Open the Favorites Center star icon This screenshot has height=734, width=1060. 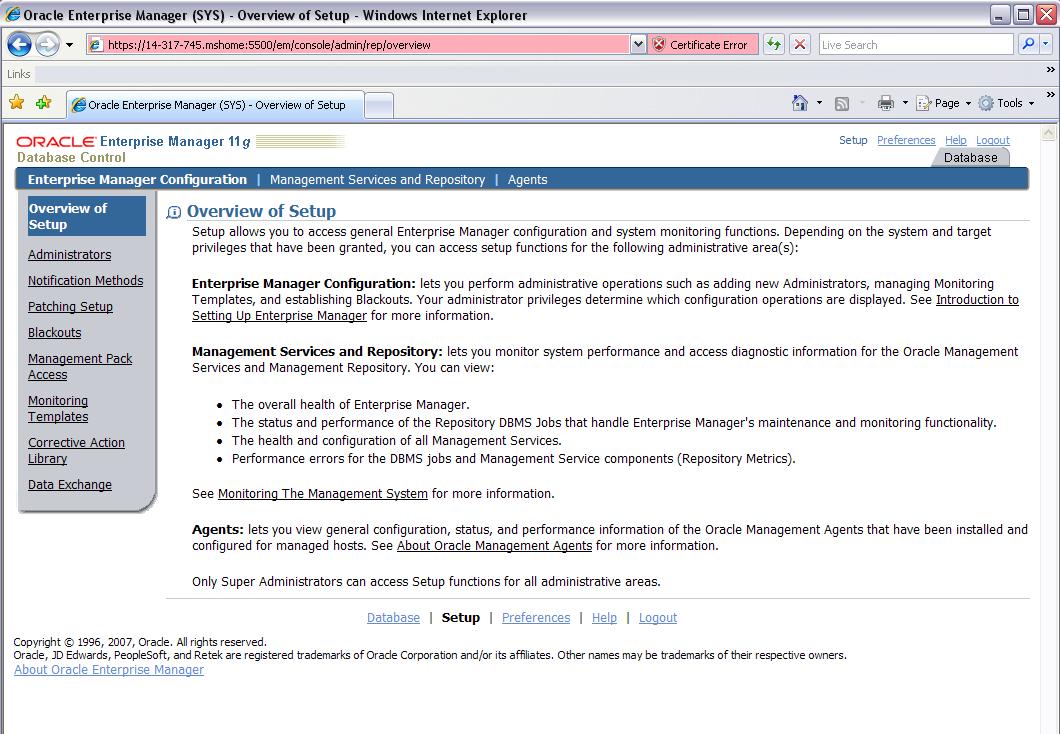[x=17, y=103]
